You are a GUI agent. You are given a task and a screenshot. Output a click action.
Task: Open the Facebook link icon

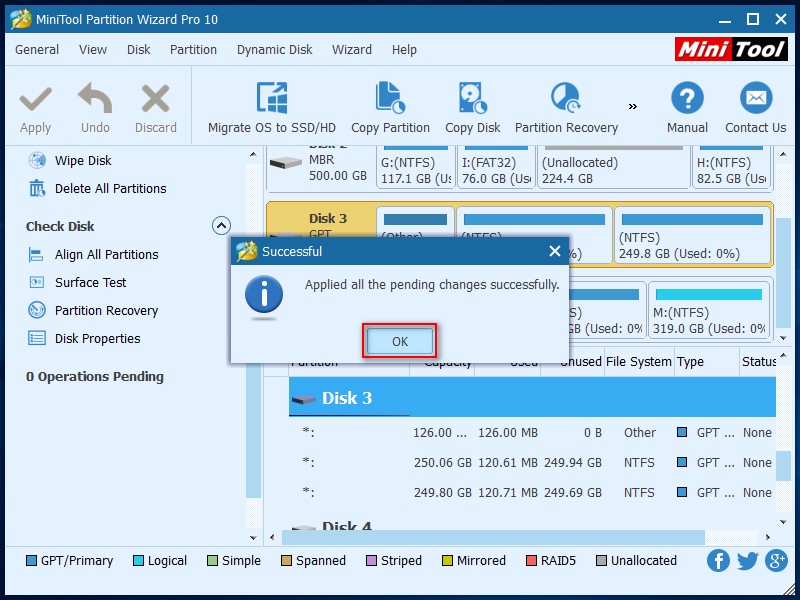718,561
